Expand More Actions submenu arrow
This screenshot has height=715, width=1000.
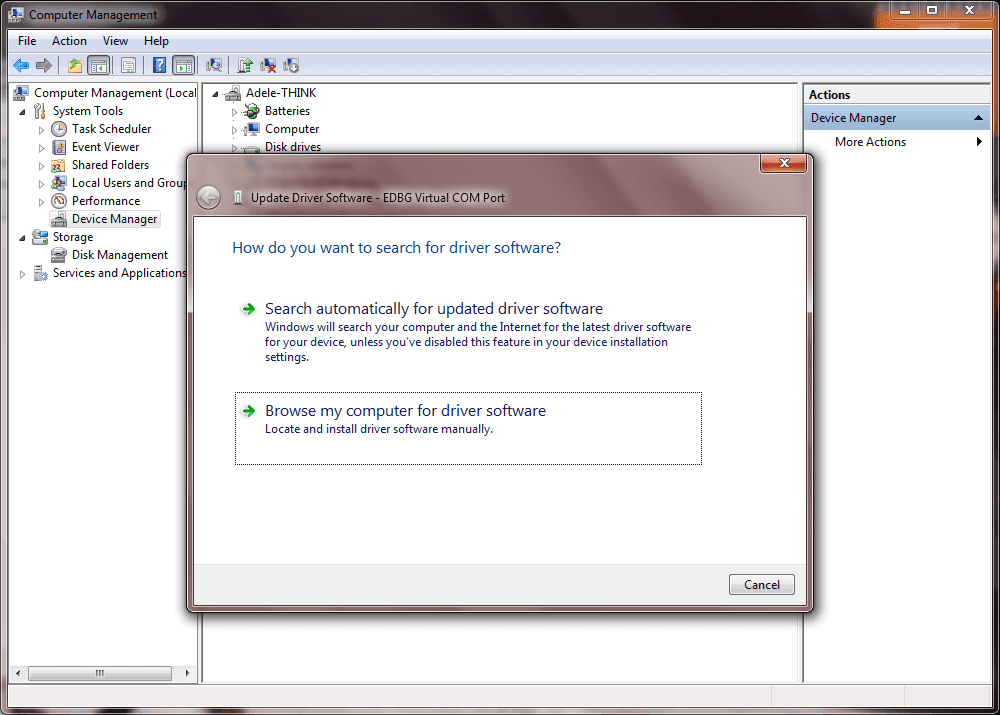coord(979,142)
